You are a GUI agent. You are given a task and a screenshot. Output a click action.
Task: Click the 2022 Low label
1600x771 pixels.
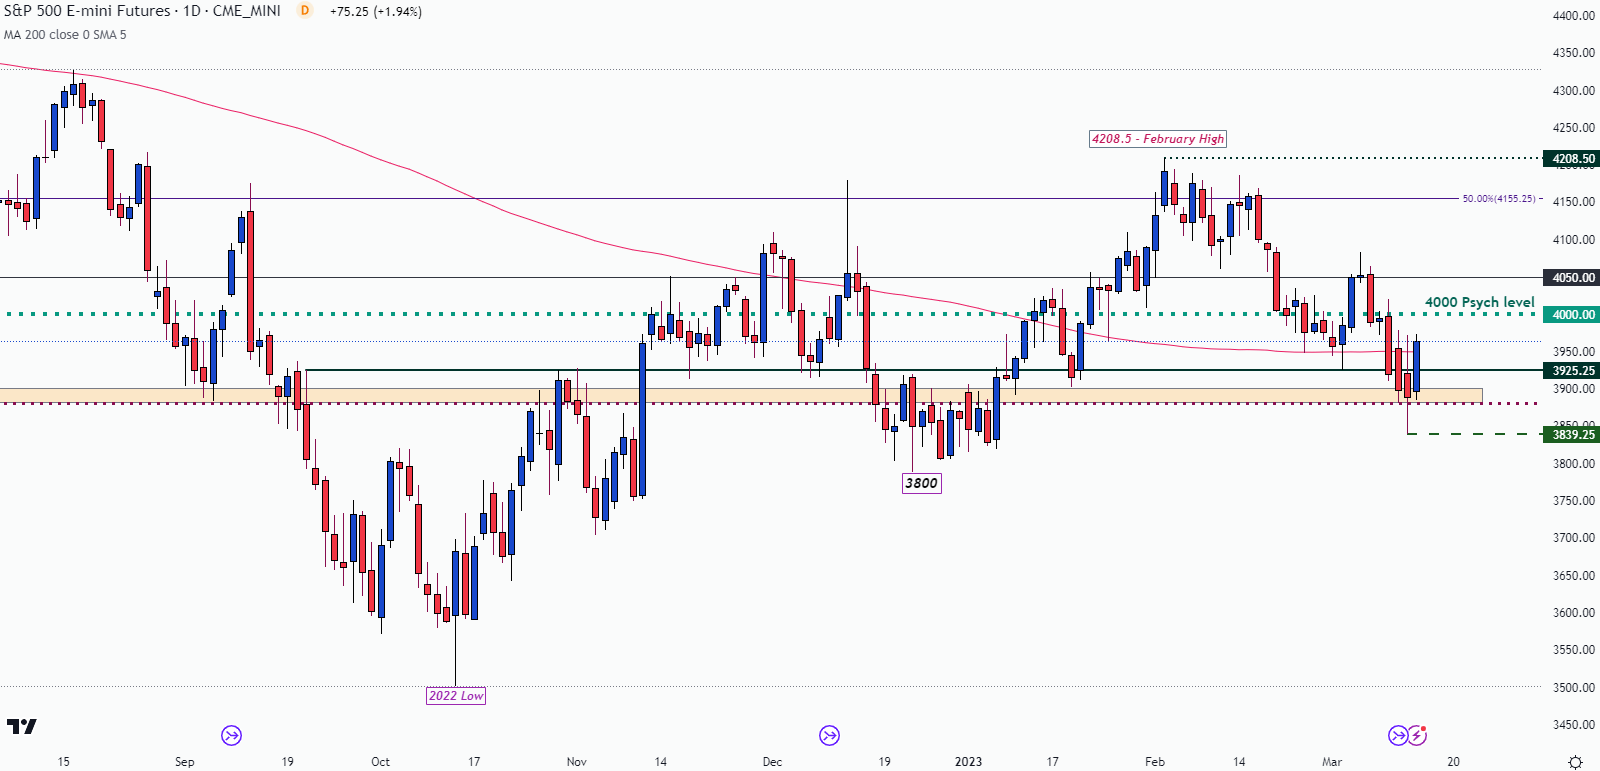[x=456, y=696]
